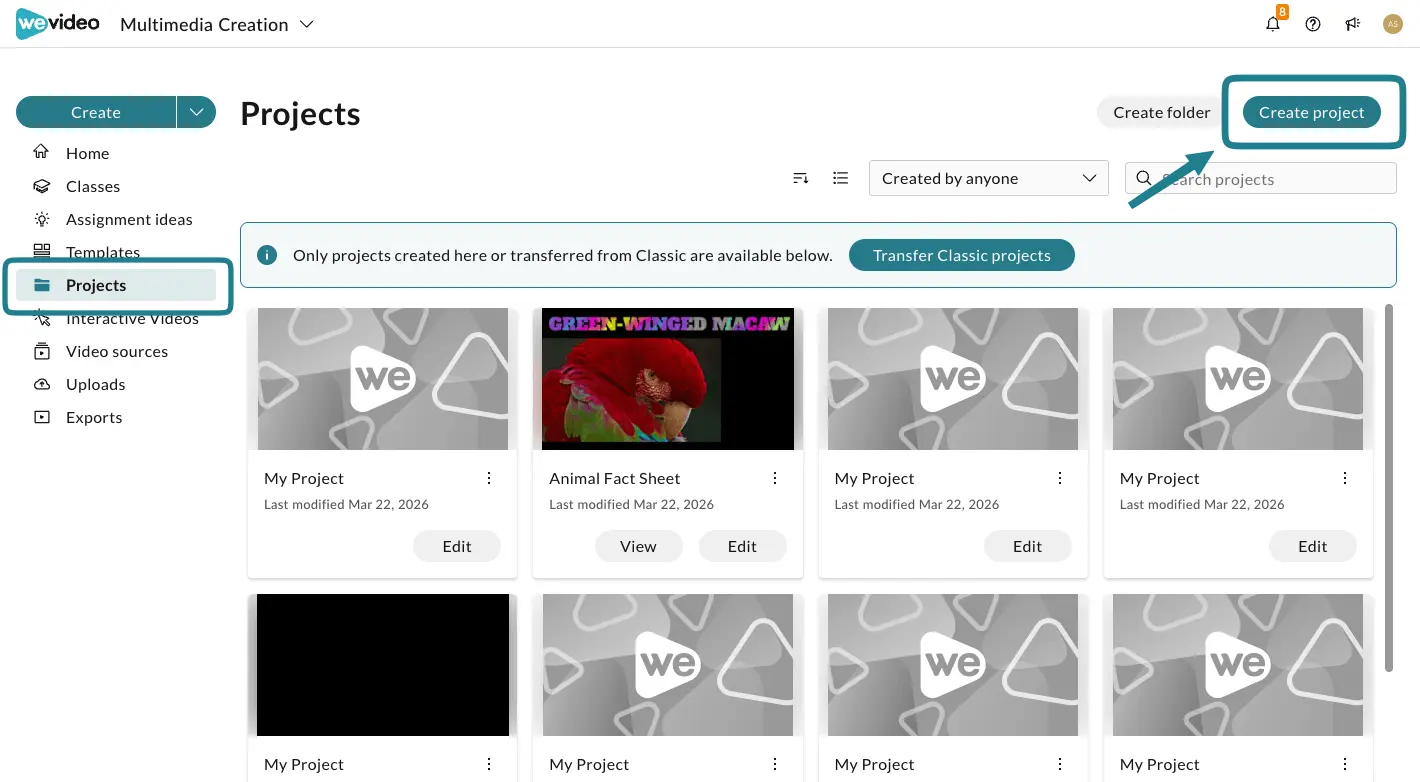
Task: Open the black thumbnail project
Action: tap(383, 665)
